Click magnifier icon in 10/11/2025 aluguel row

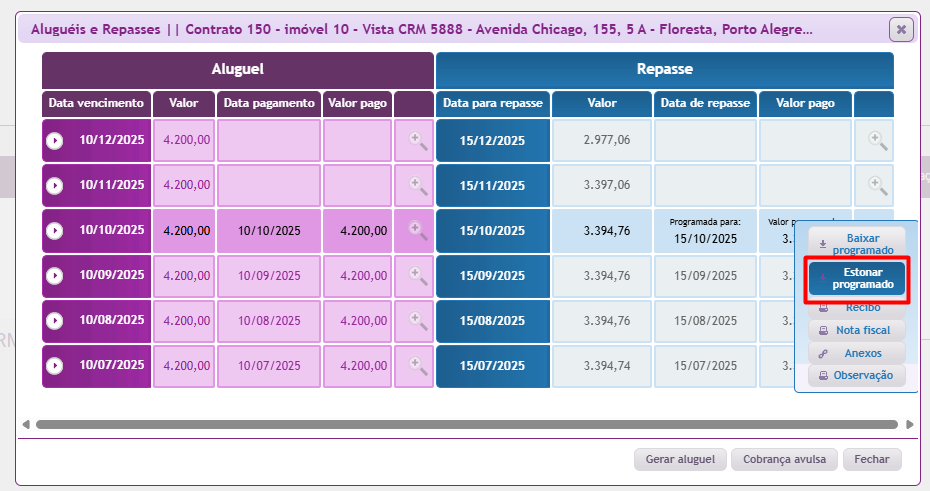[417, 185]
